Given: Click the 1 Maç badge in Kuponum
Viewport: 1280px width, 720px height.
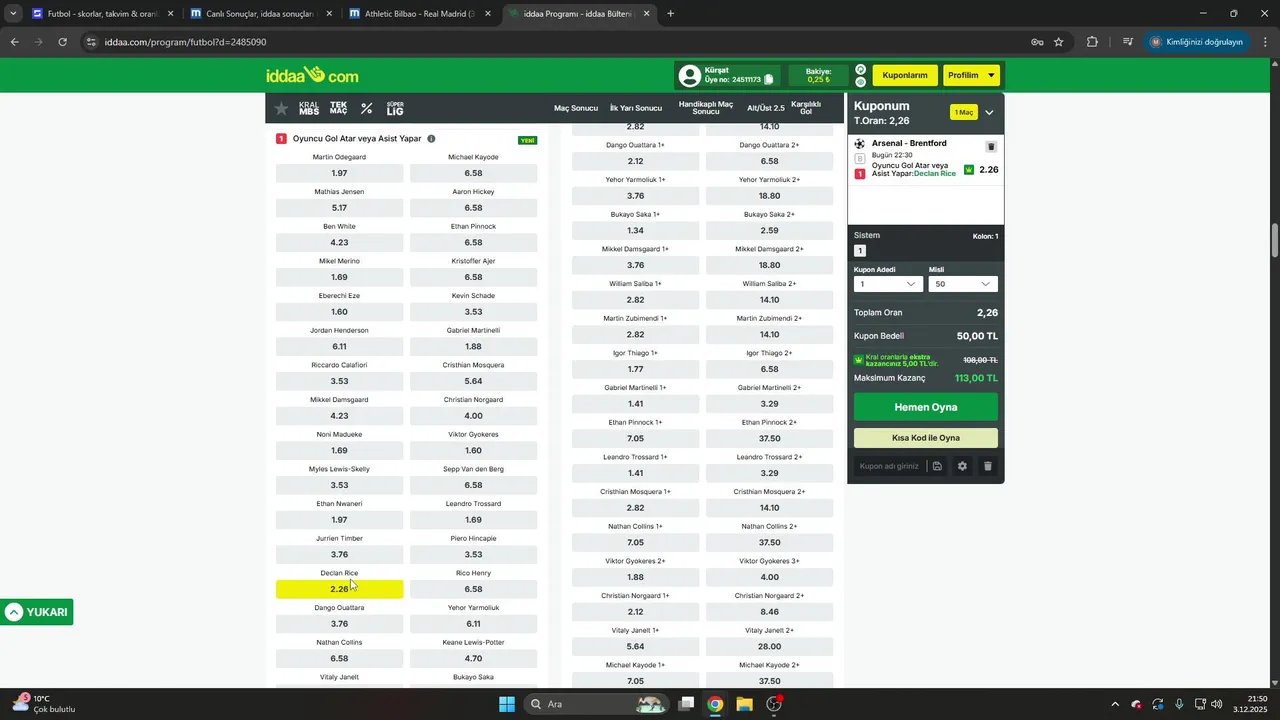Looking at the screenshot, I should coord(964,113).
